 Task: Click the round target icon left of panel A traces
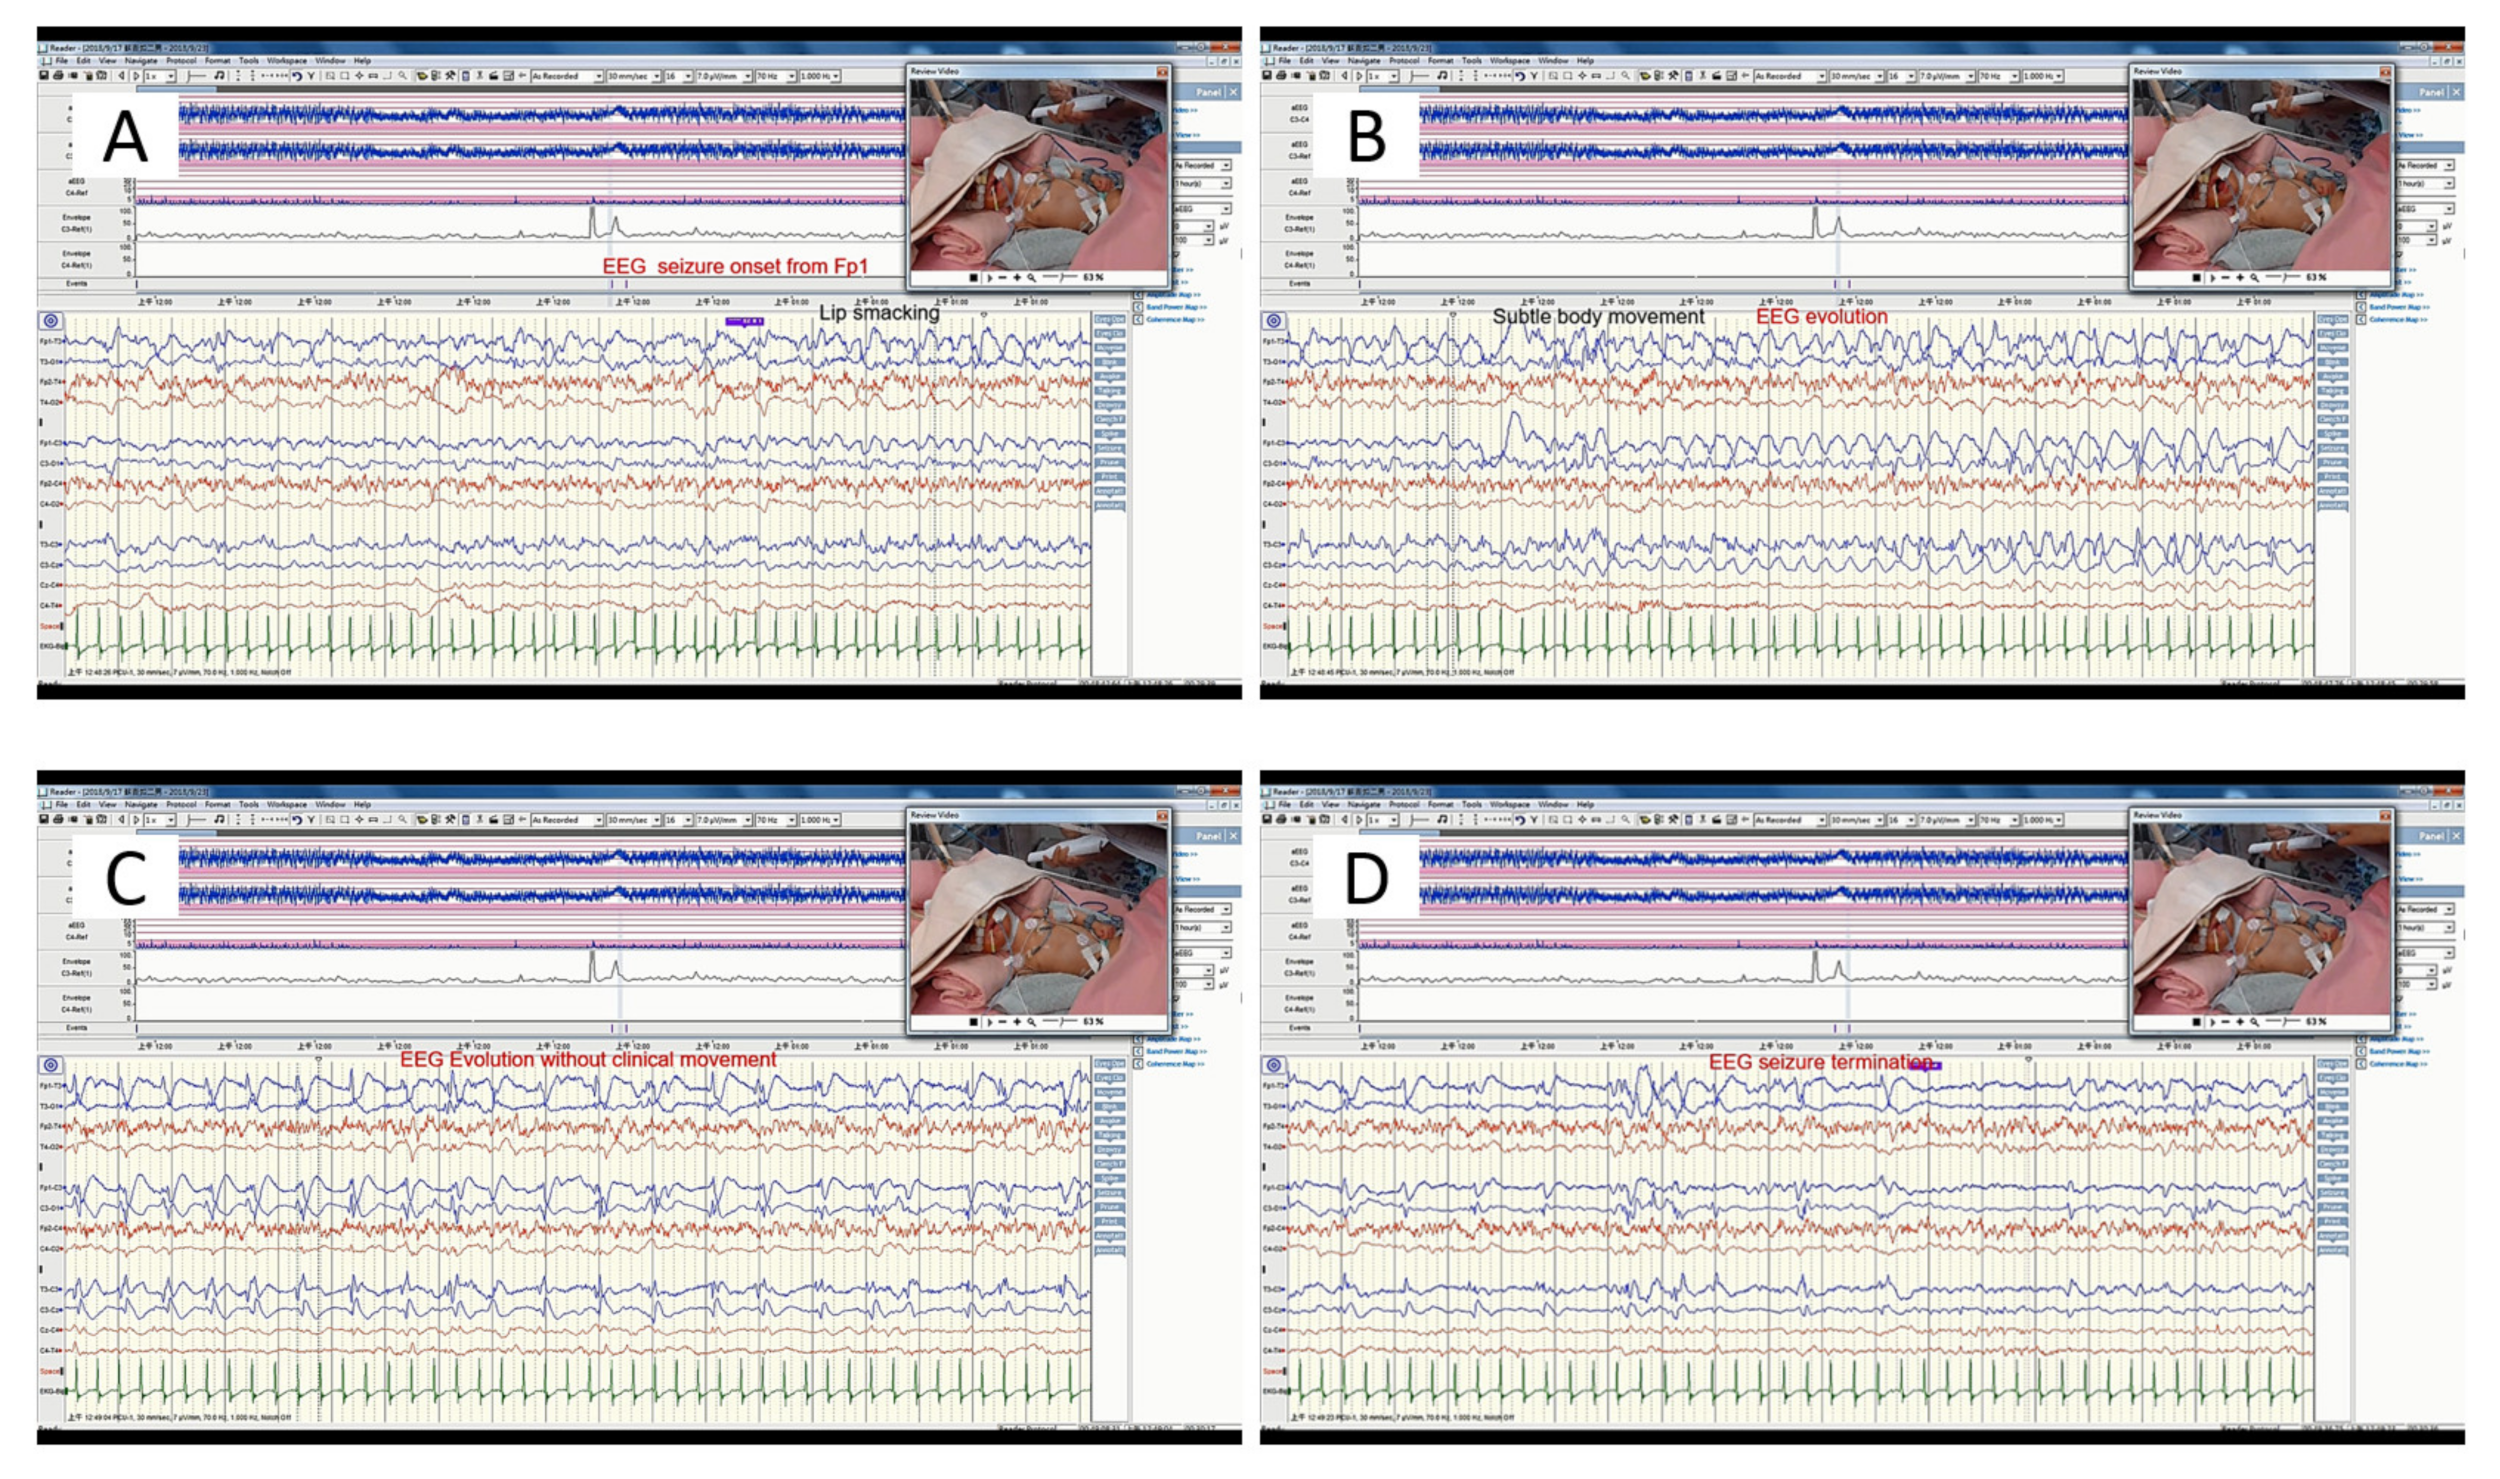[x=51, y=321]
